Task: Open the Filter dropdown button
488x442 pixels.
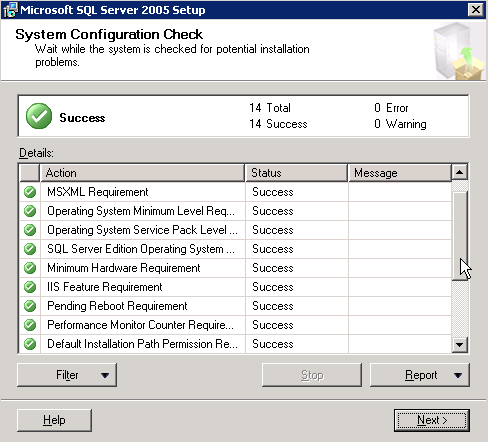Action: [67, 375]
